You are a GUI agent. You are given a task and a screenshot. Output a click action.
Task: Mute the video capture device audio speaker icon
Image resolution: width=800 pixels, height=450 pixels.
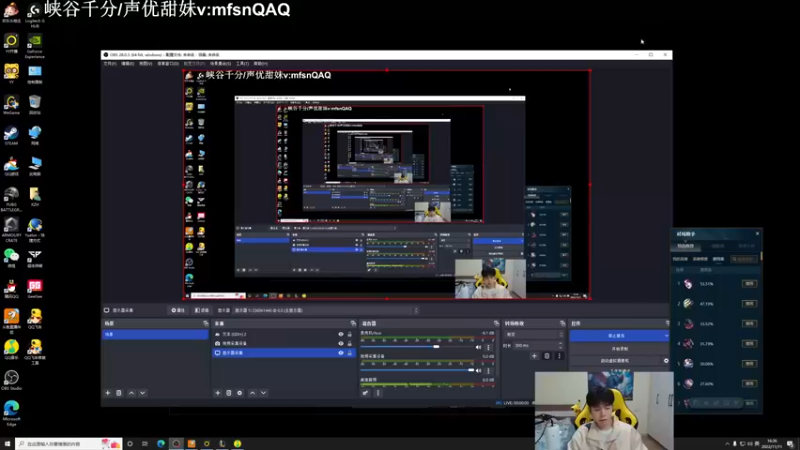(479, 370)
